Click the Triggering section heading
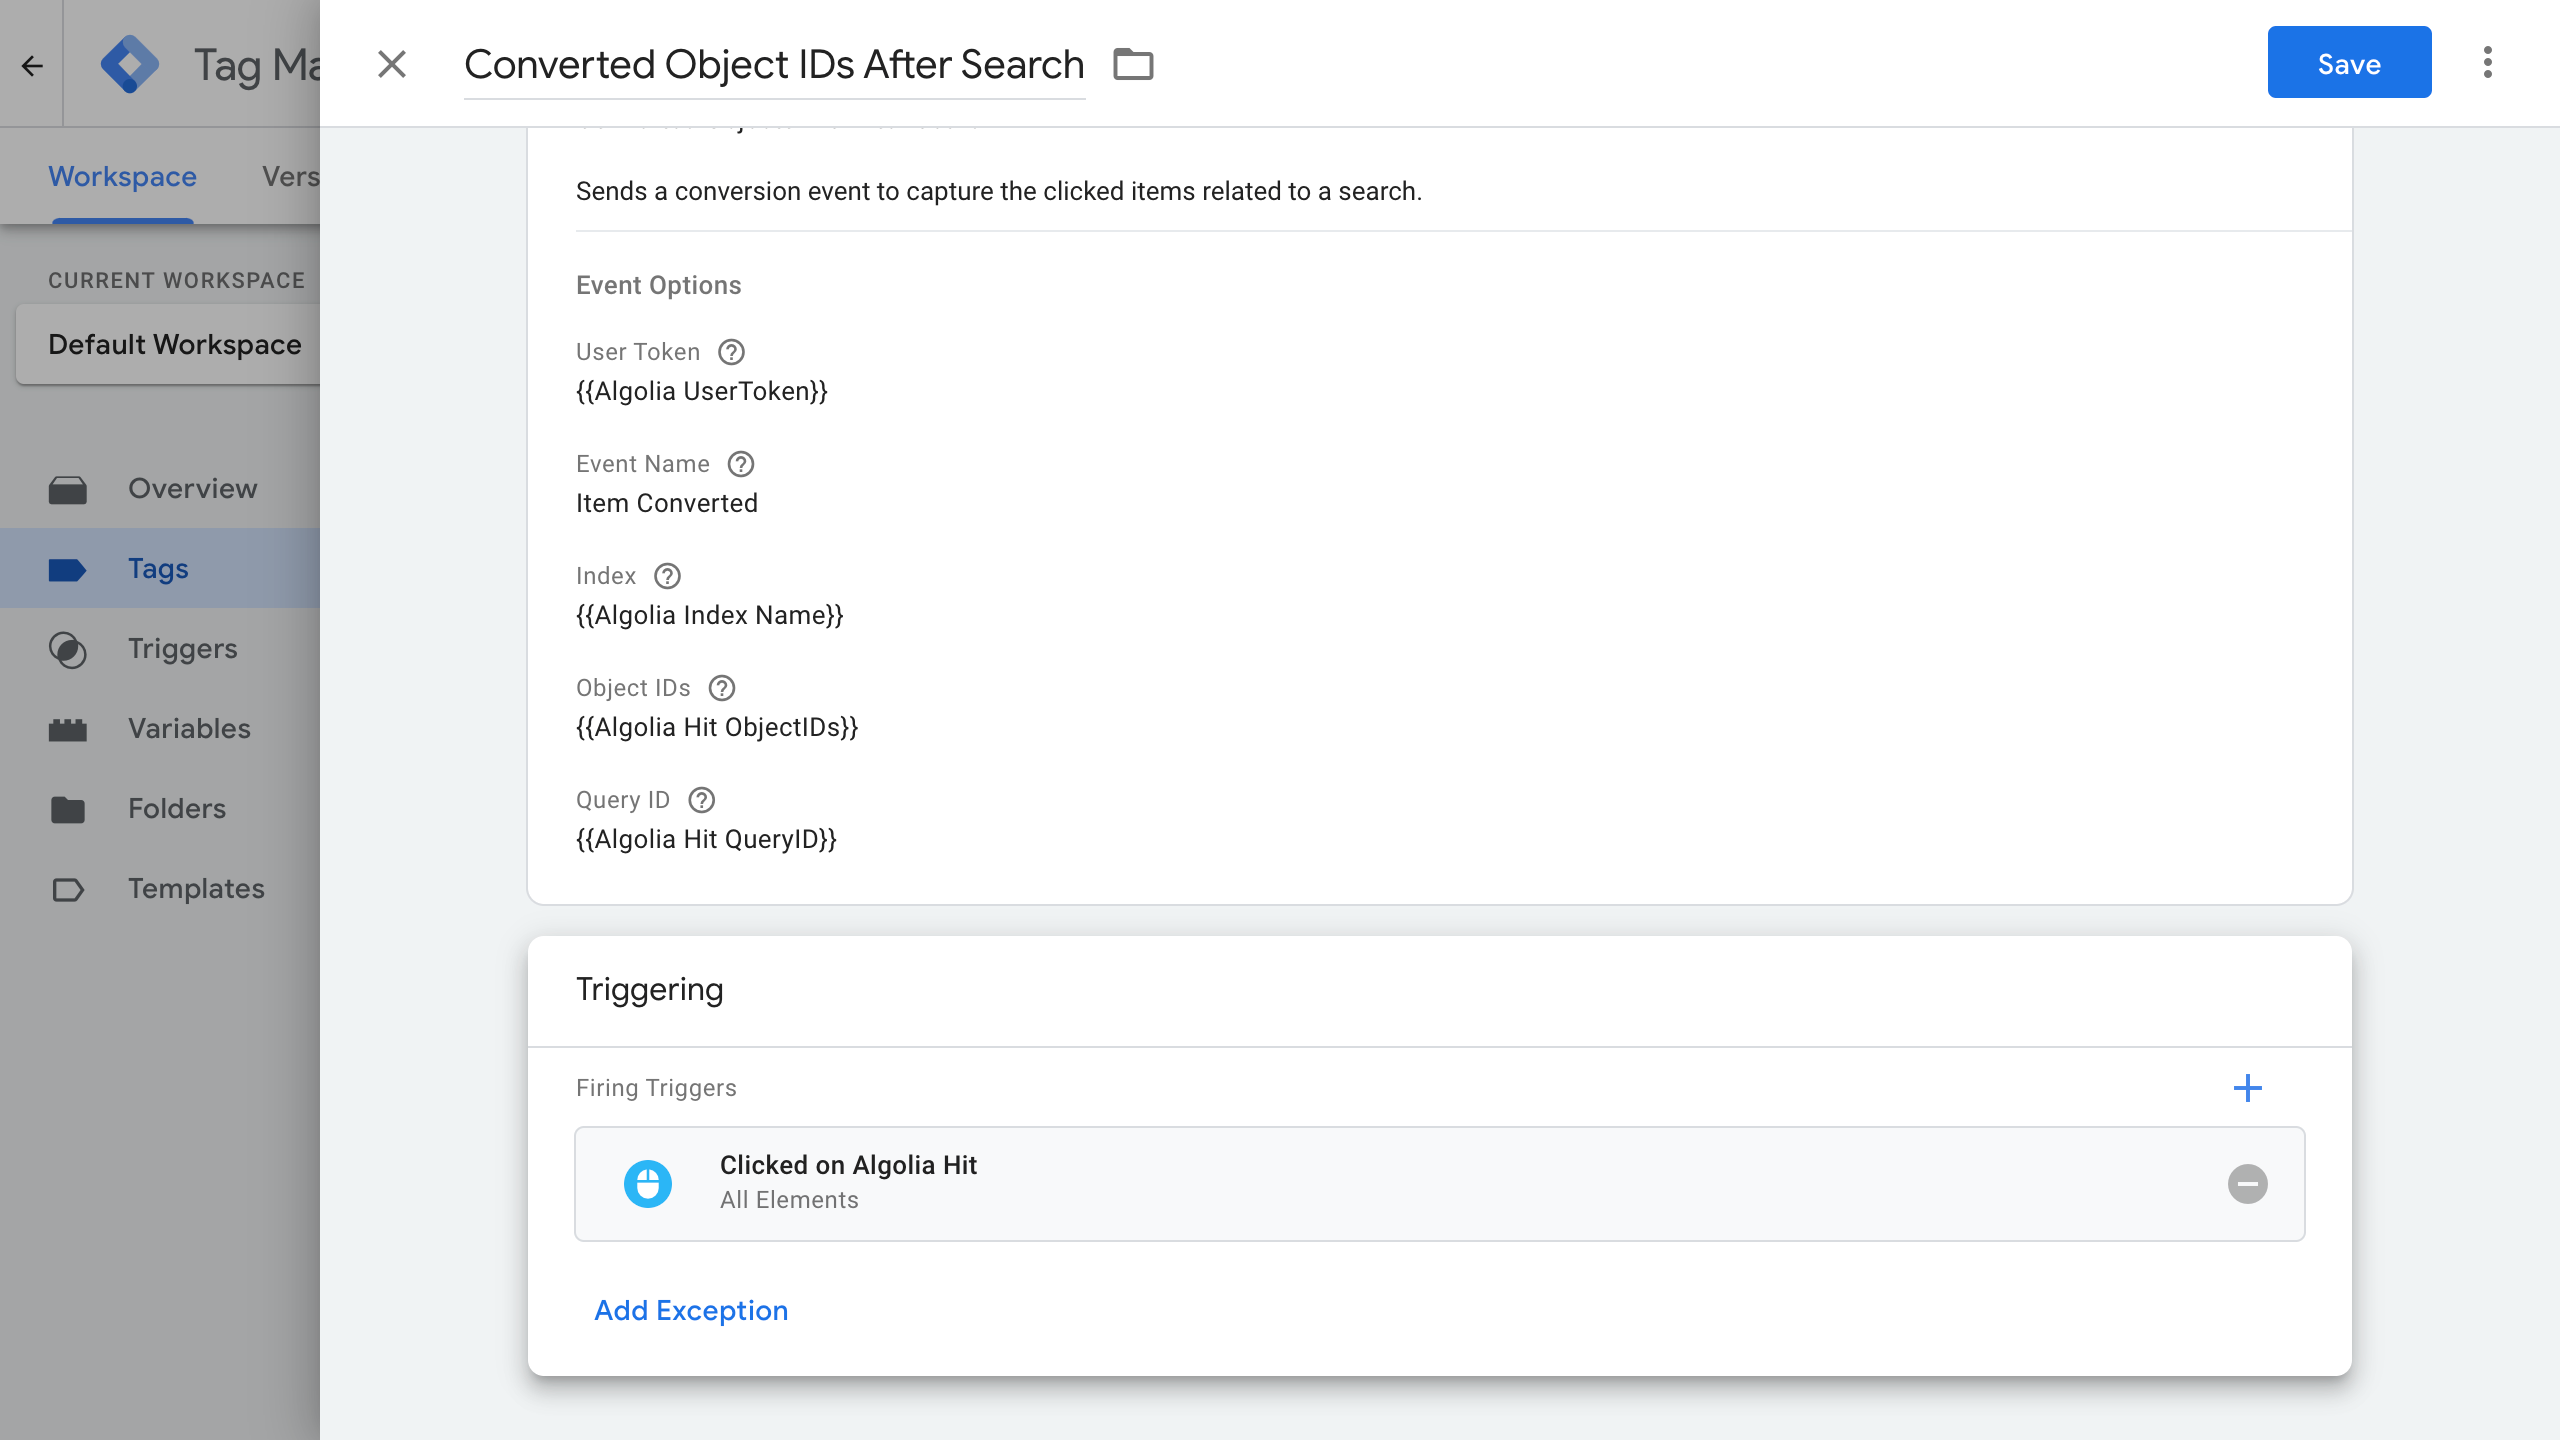The height and width of the screenshot is (1440, 2560). pos(650,989)
